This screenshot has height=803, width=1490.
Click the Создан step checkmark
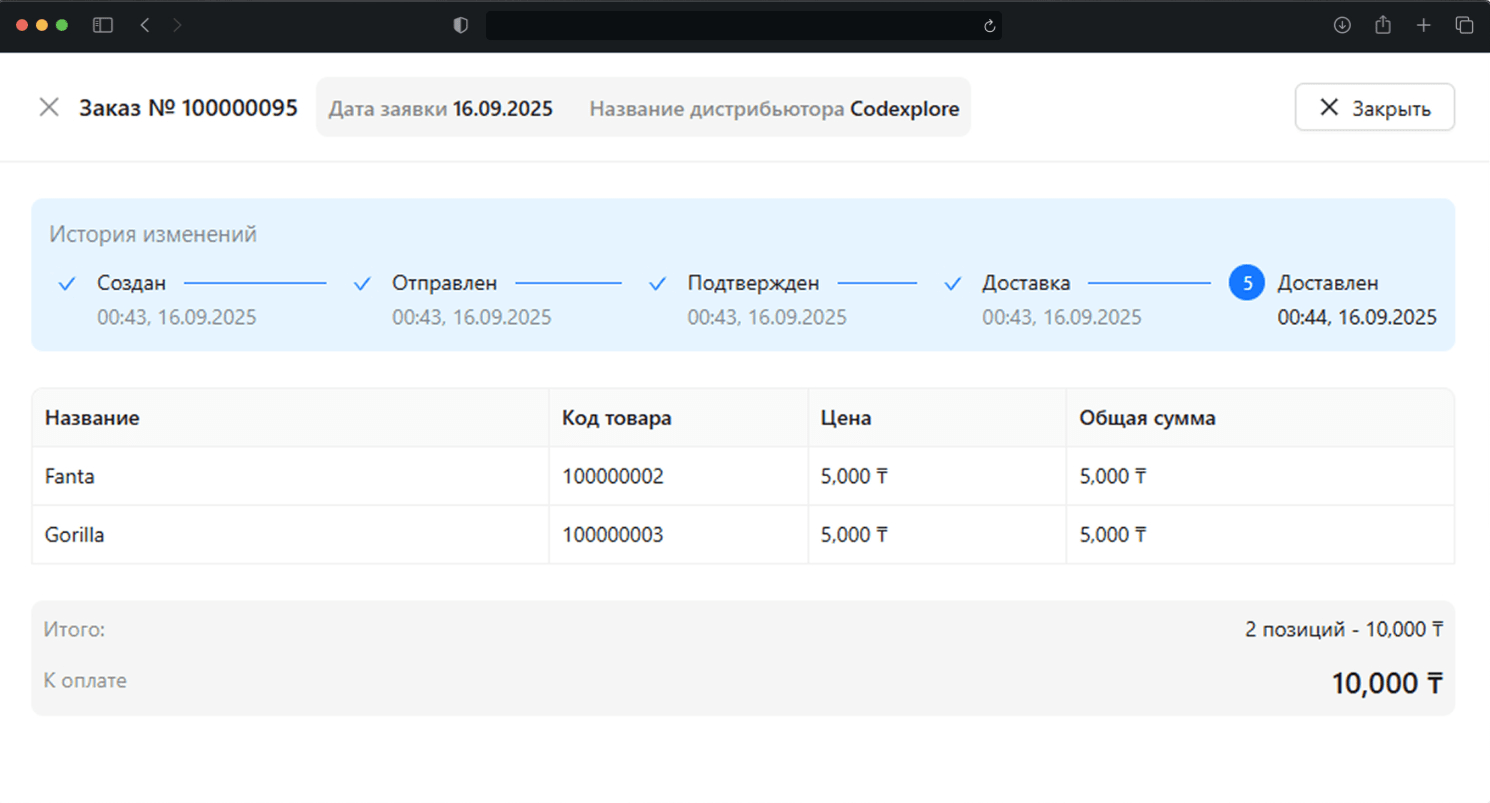coord(67,284)
